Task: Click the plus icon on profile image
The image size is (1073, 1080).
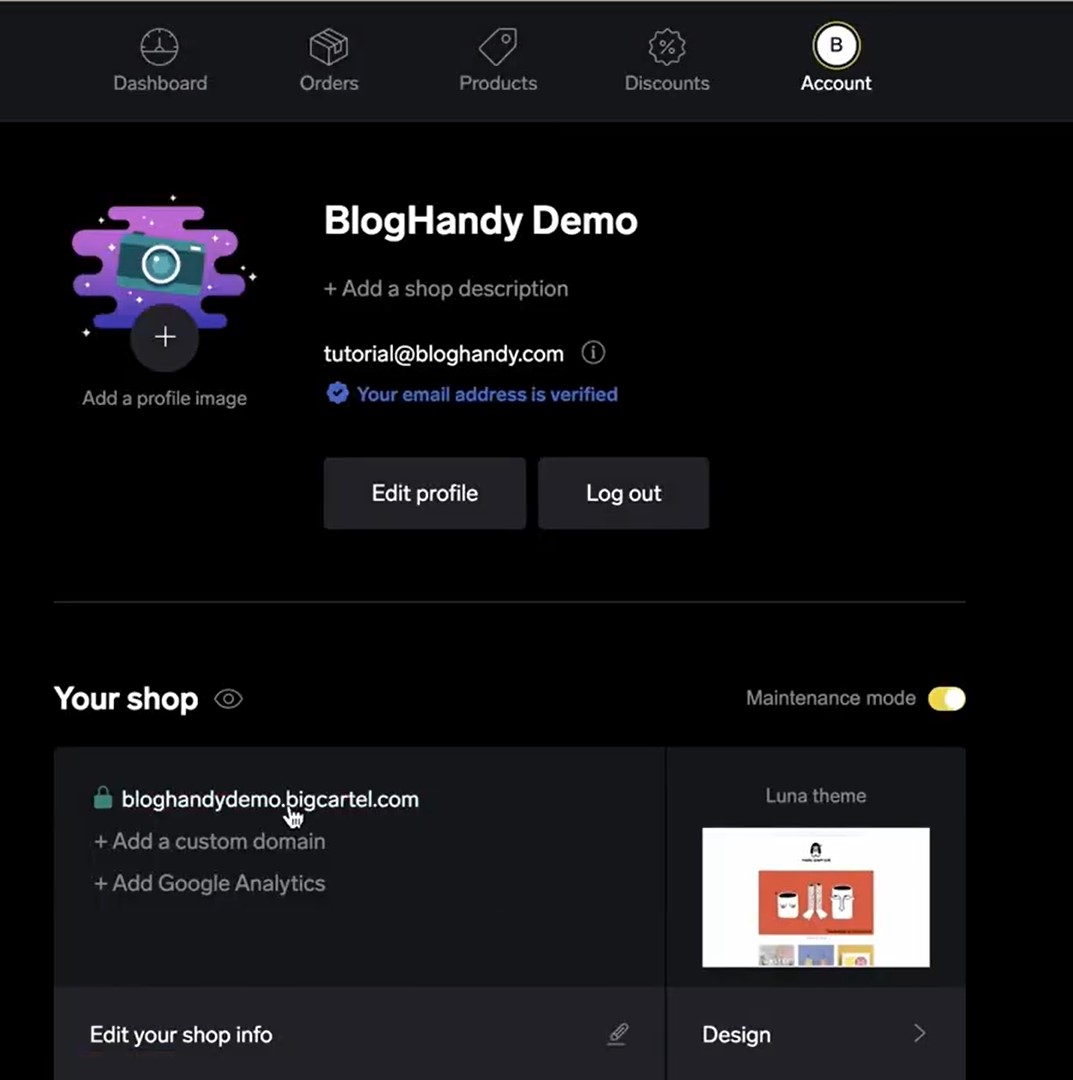Action: coord(165,337)
